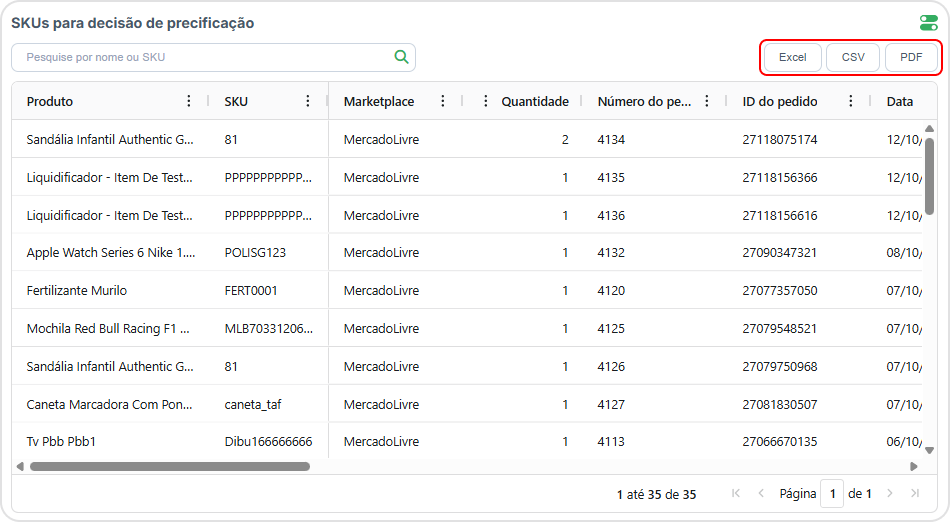Sort by the SKU column header
This screenshot has width=950, height=522.
point(236,101)
